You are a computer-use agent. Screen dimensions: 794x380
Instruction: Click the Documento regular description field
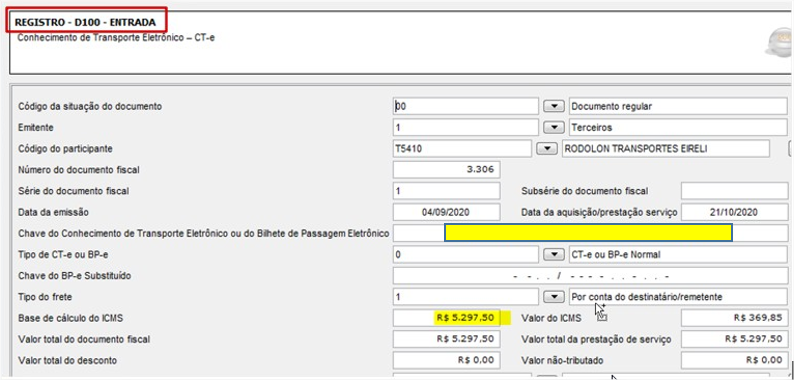pyautogui.click(x=678, y=106)
